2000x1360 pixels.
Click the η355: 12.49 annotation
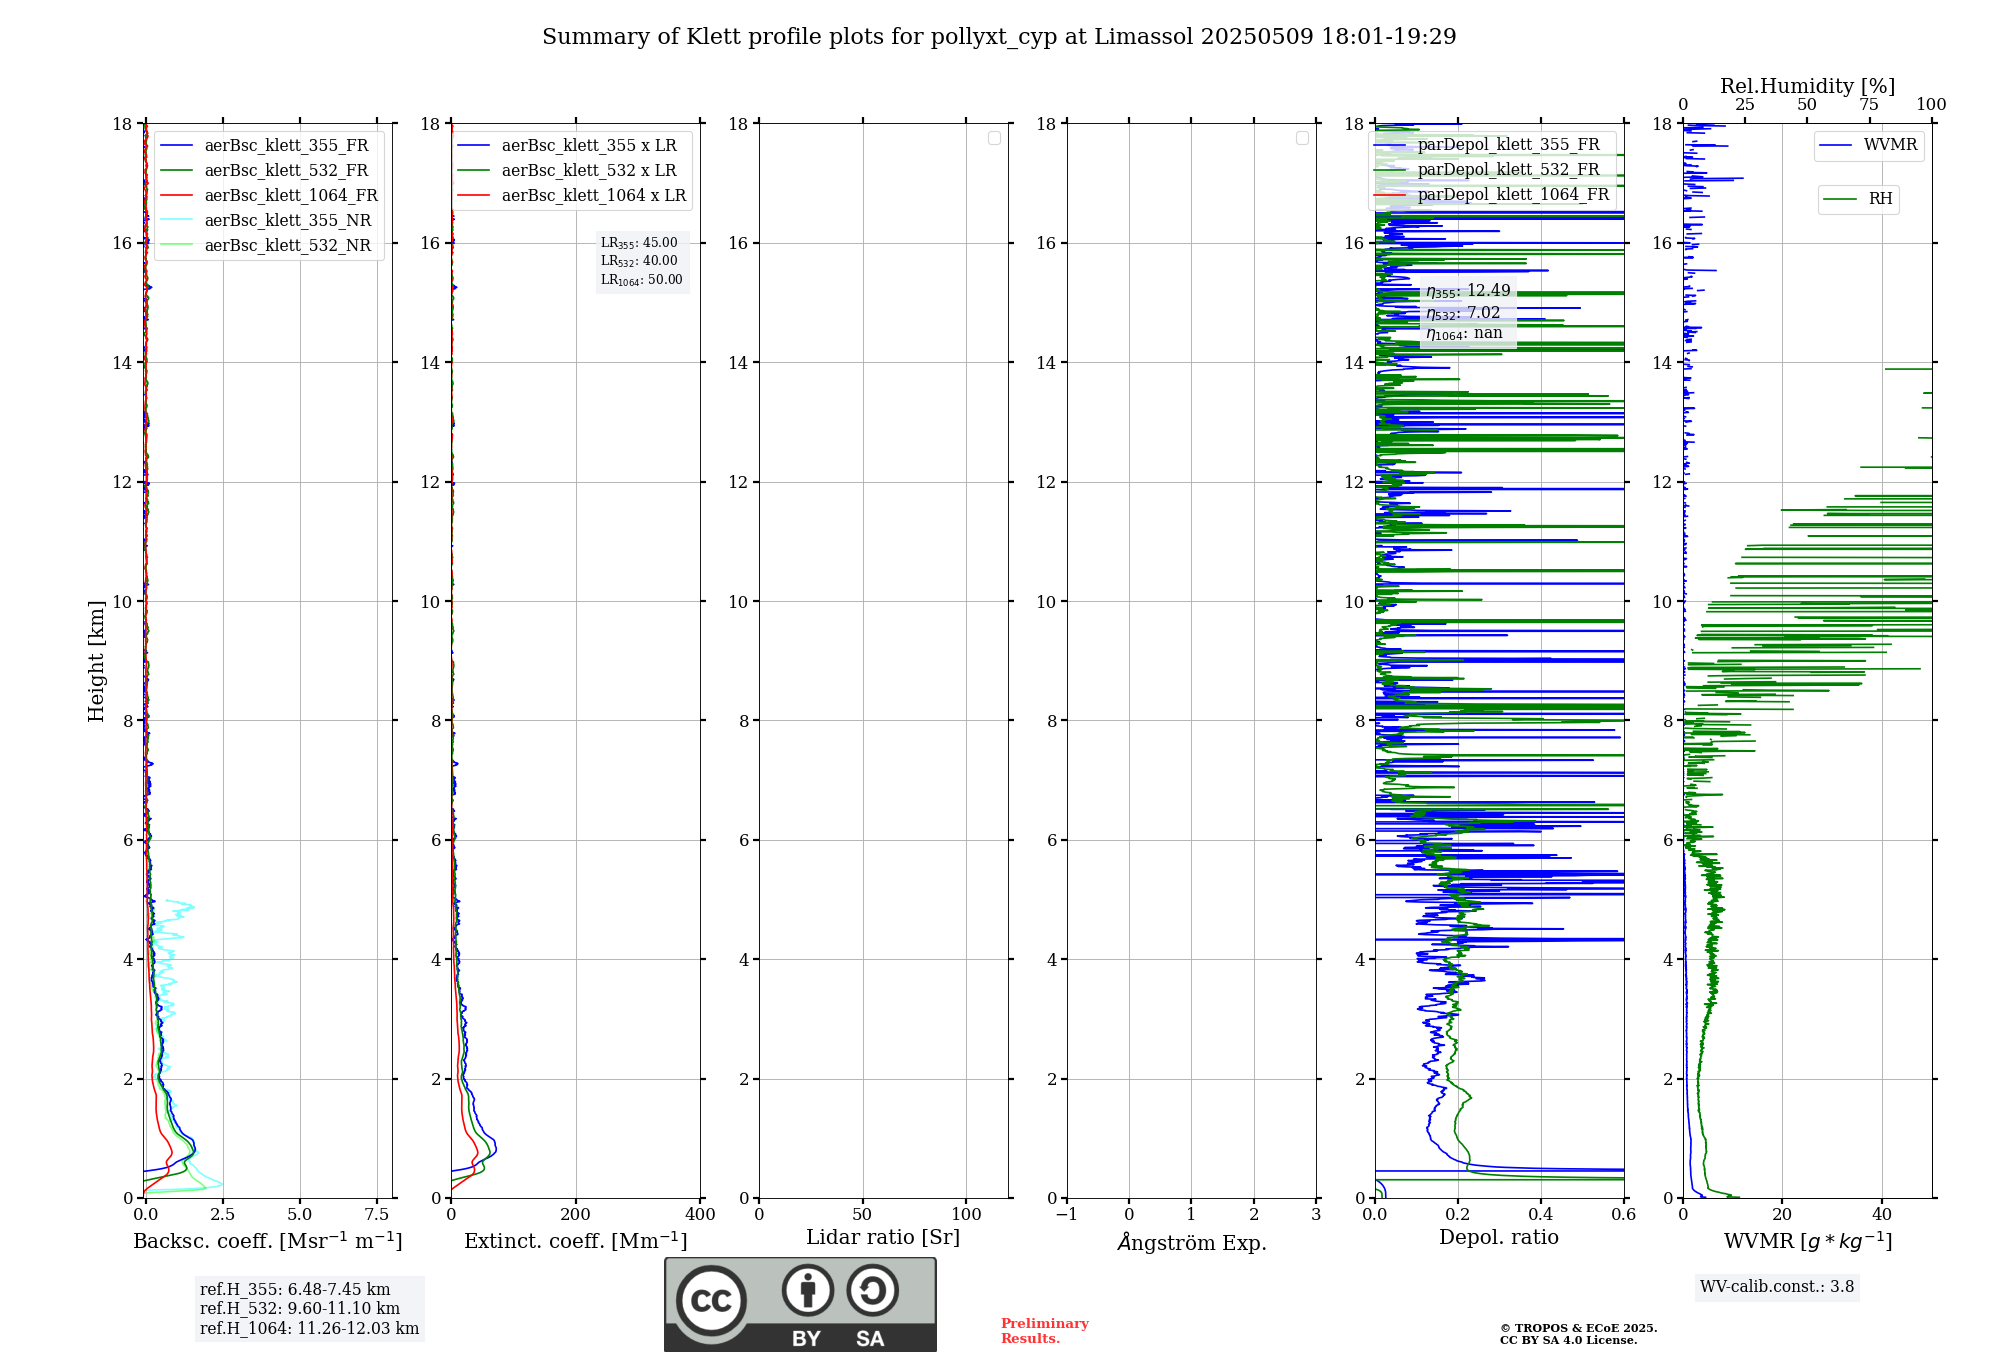[x=1468, y=291]
